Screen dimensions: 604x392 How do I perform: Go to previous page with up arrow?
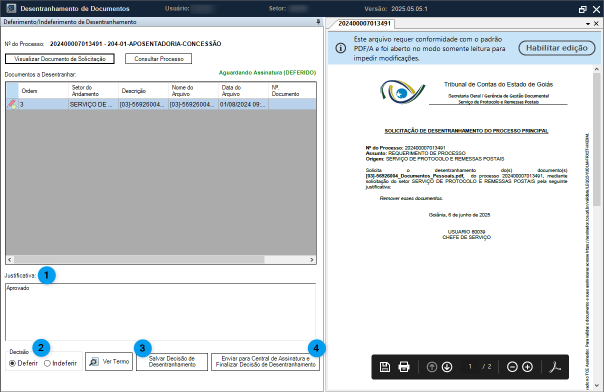point(432,367)
